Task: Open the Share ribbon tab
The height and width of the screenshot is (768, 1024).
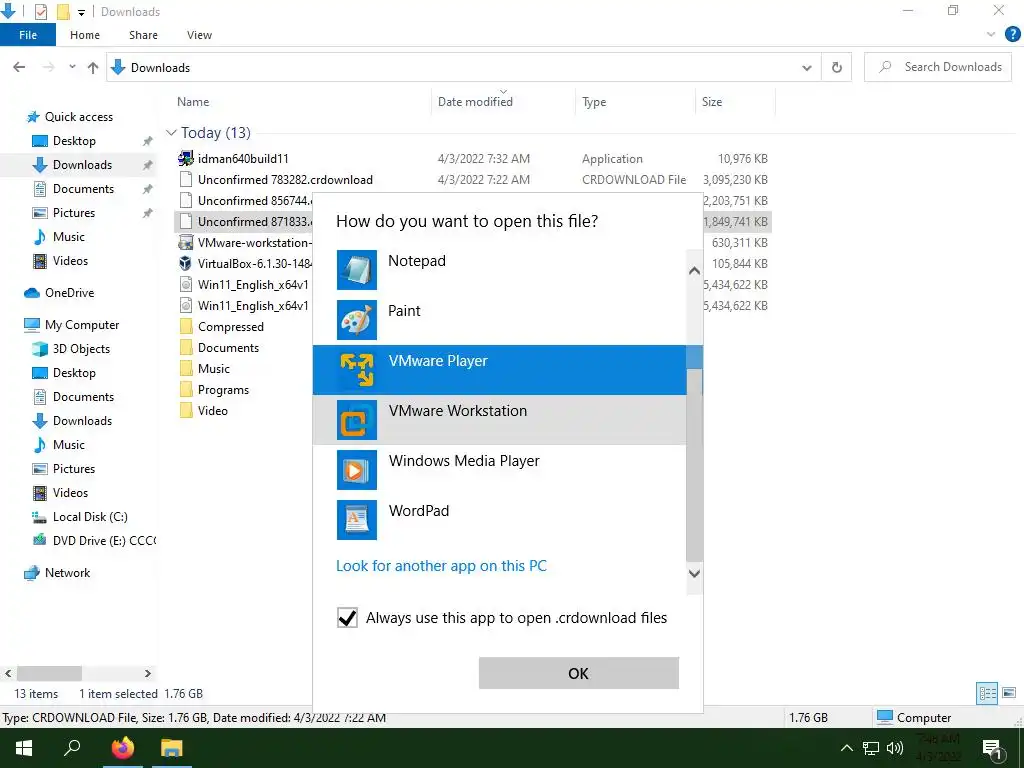Action: coord(143,35)
